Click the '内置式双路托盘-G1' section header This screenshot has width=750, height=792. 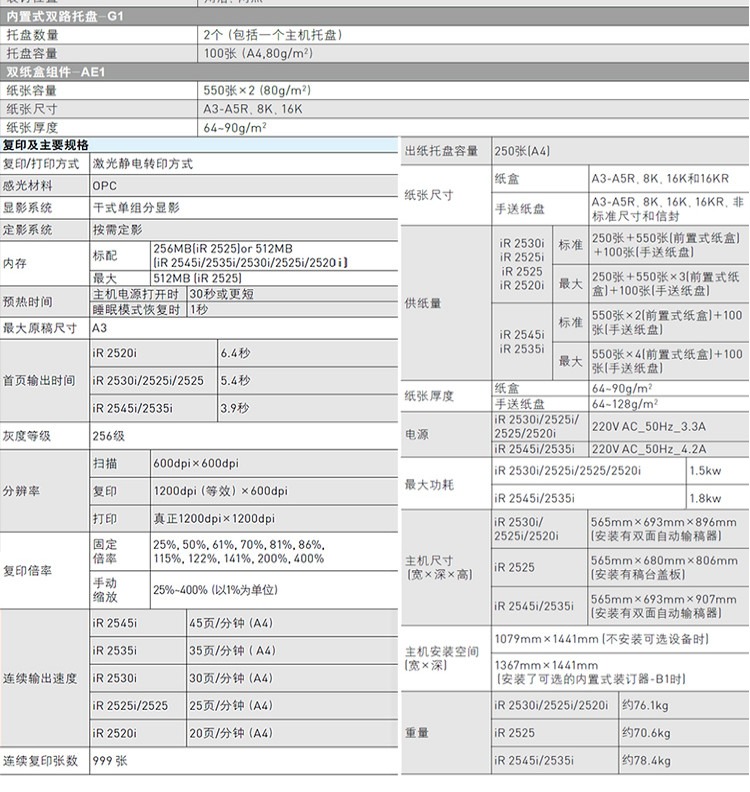(x=374, y=16)
